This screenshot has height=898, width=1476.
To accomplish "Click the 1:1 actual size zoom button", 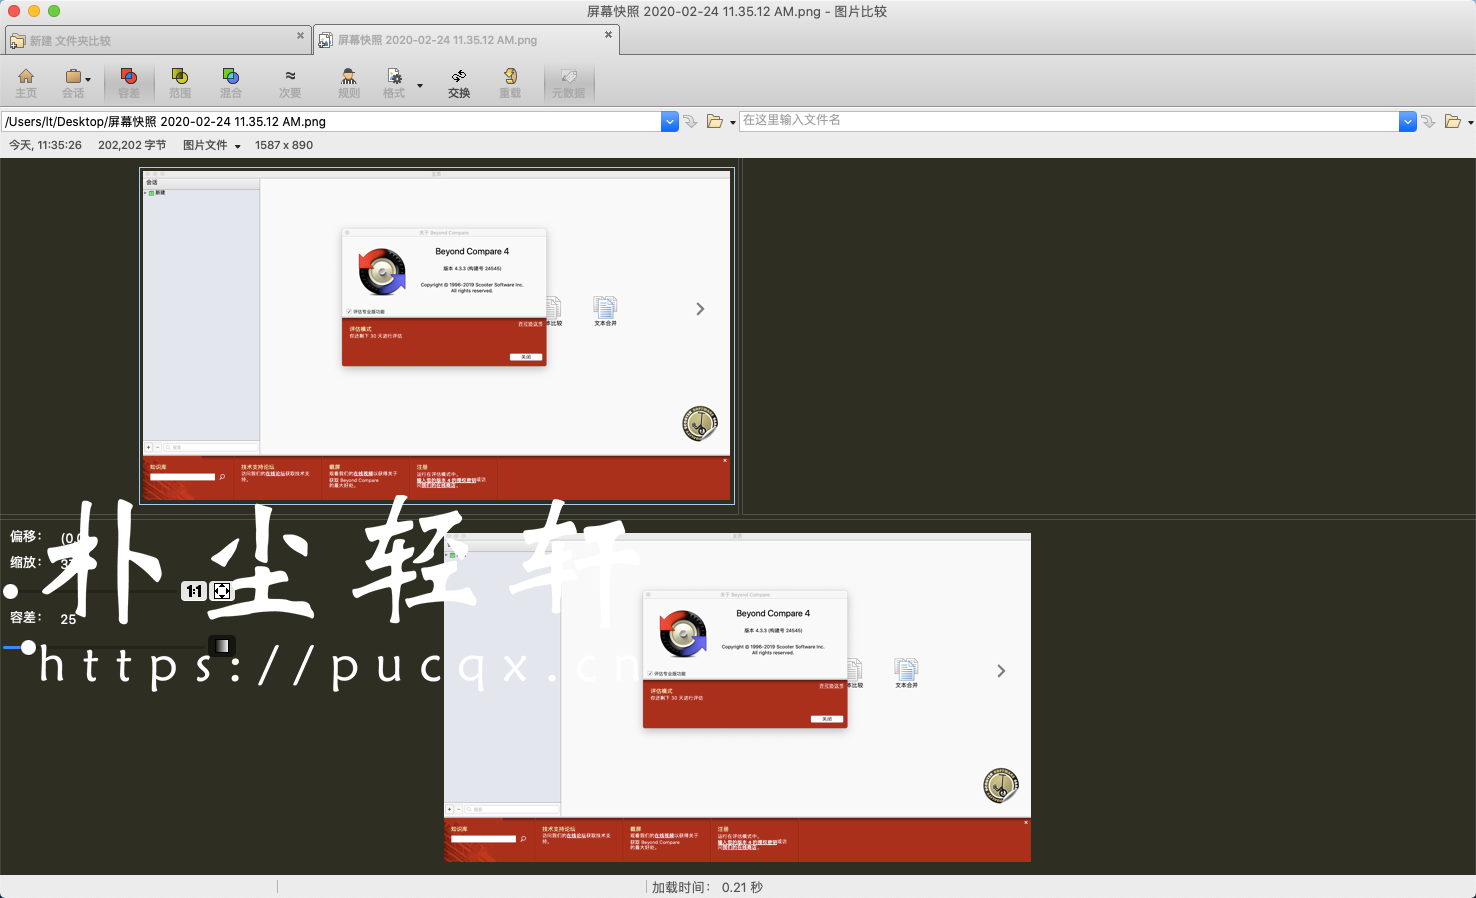I will tap(194, 591).
